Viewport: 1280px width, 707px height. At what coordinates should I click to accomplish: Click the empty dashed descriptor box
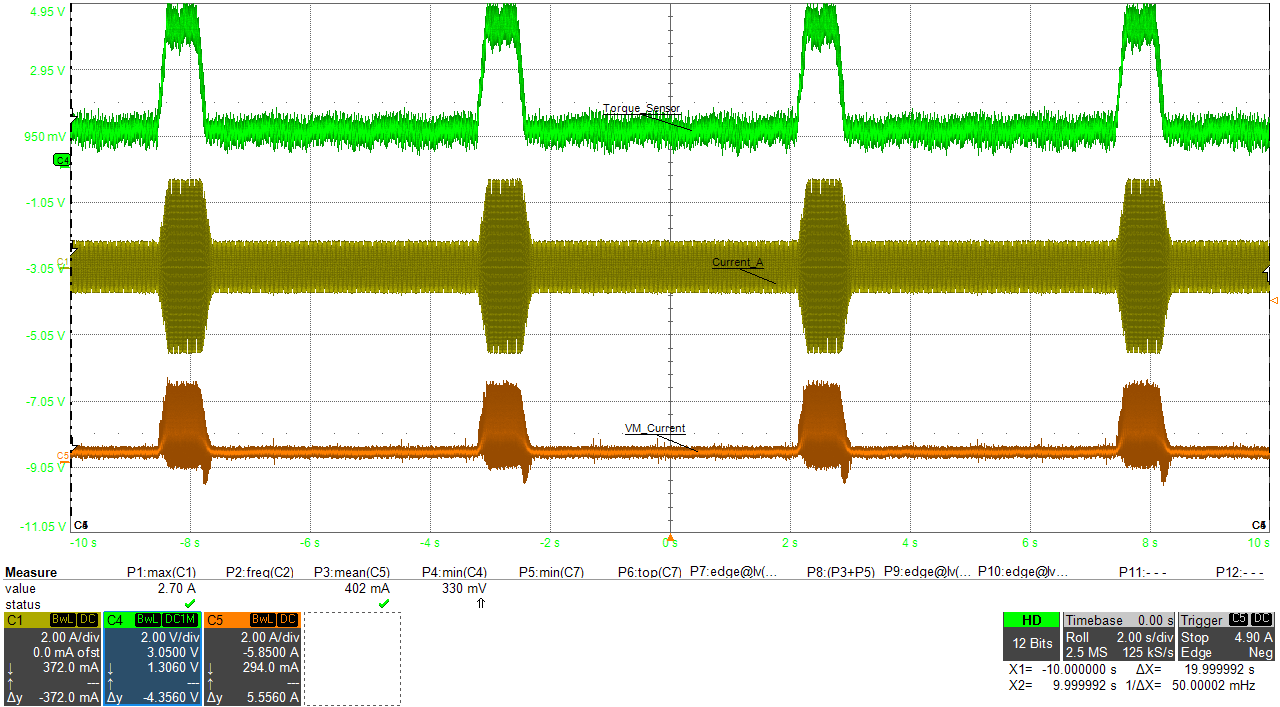click(x=352, y=659)
